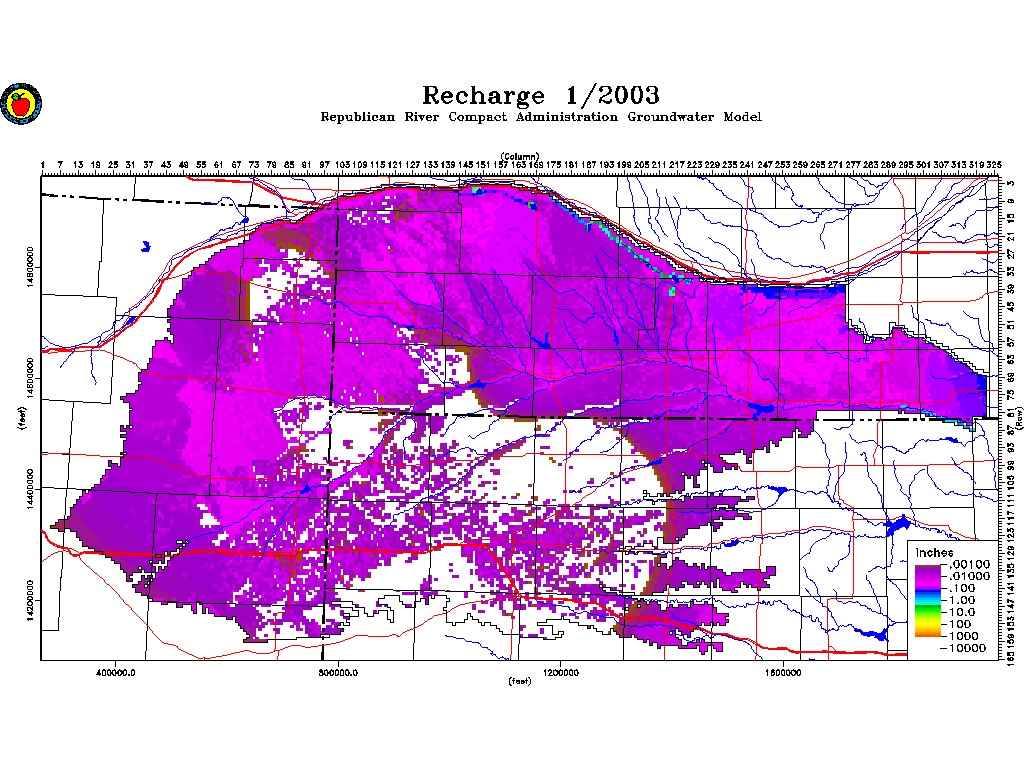Viewport: 1024px width, 768px height.
Task: Select the 800000.0 x-axis tick label
Action: [338, 673]
